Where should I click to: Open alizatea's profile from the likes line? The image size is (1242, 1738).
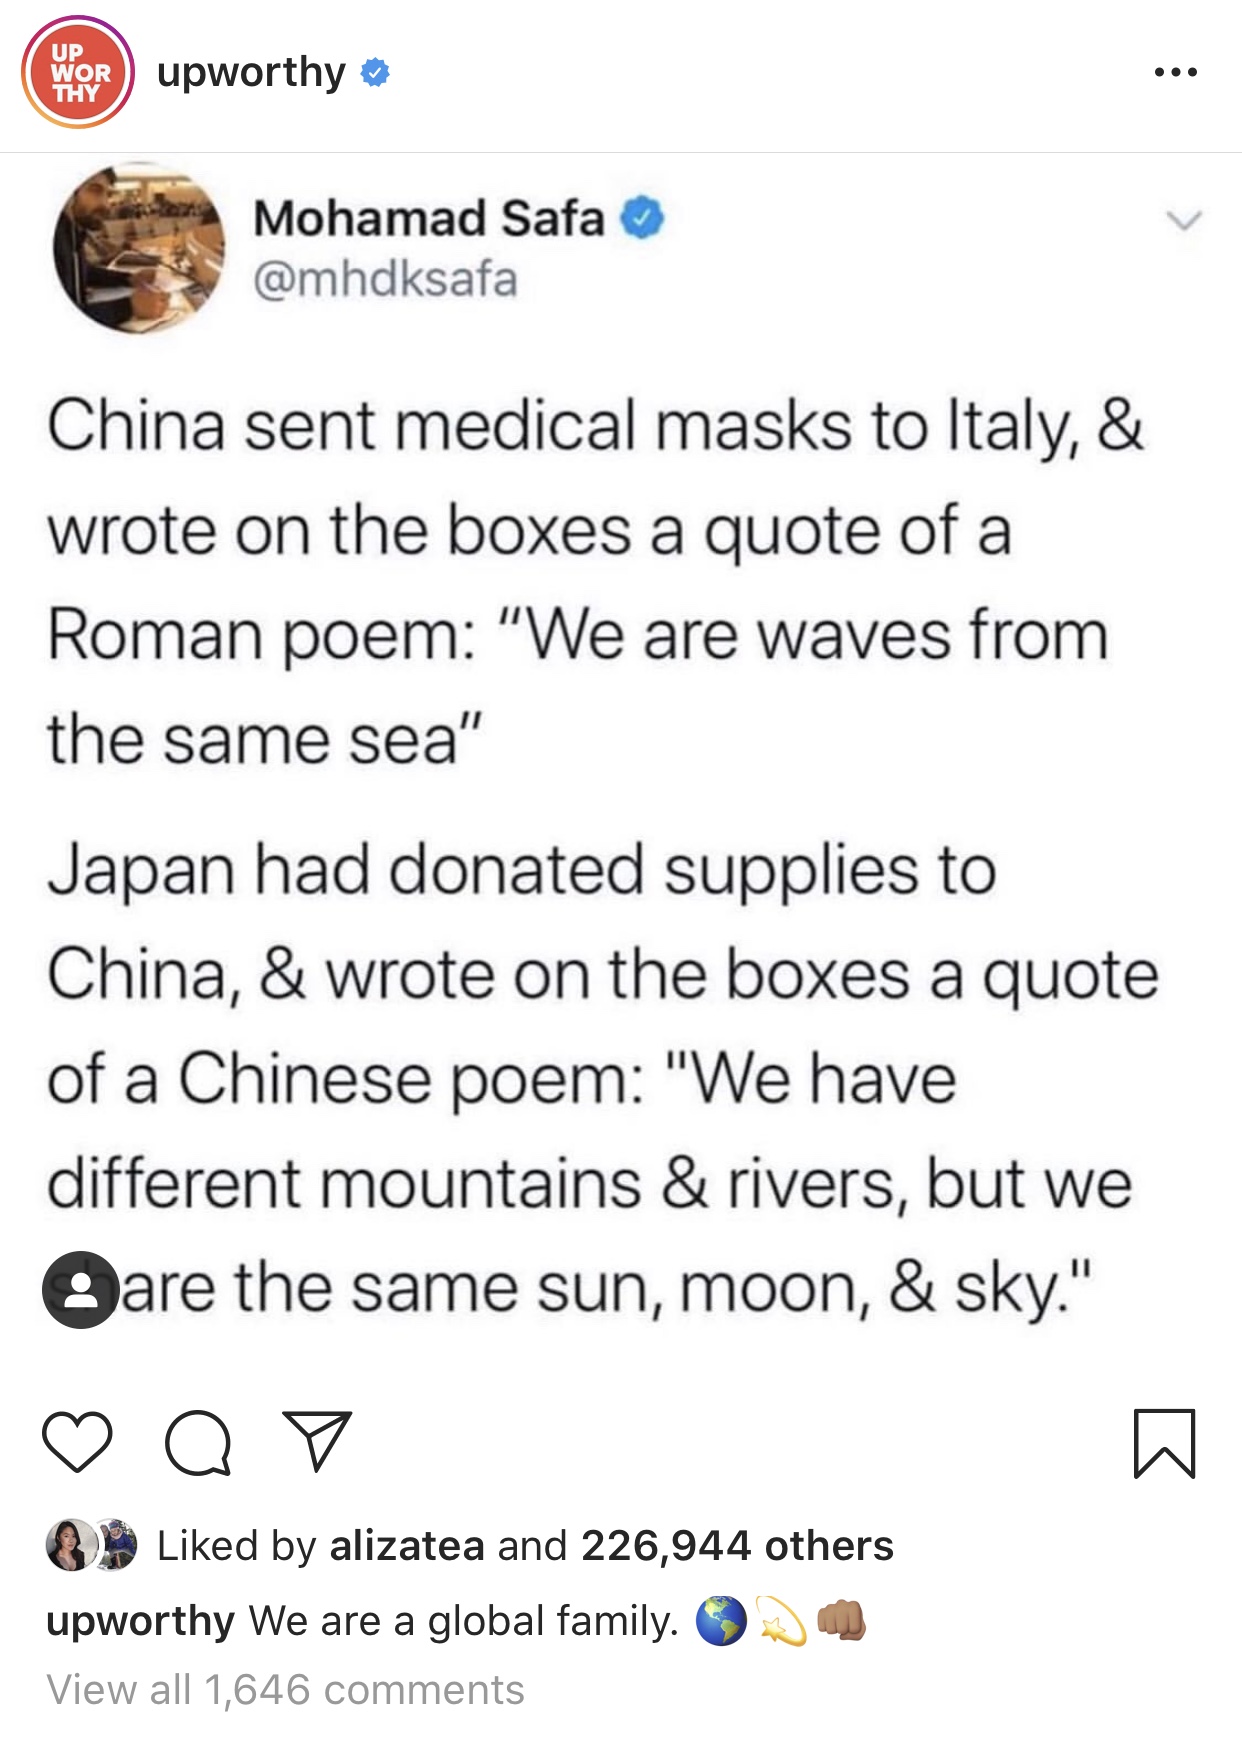(407, 1545)
